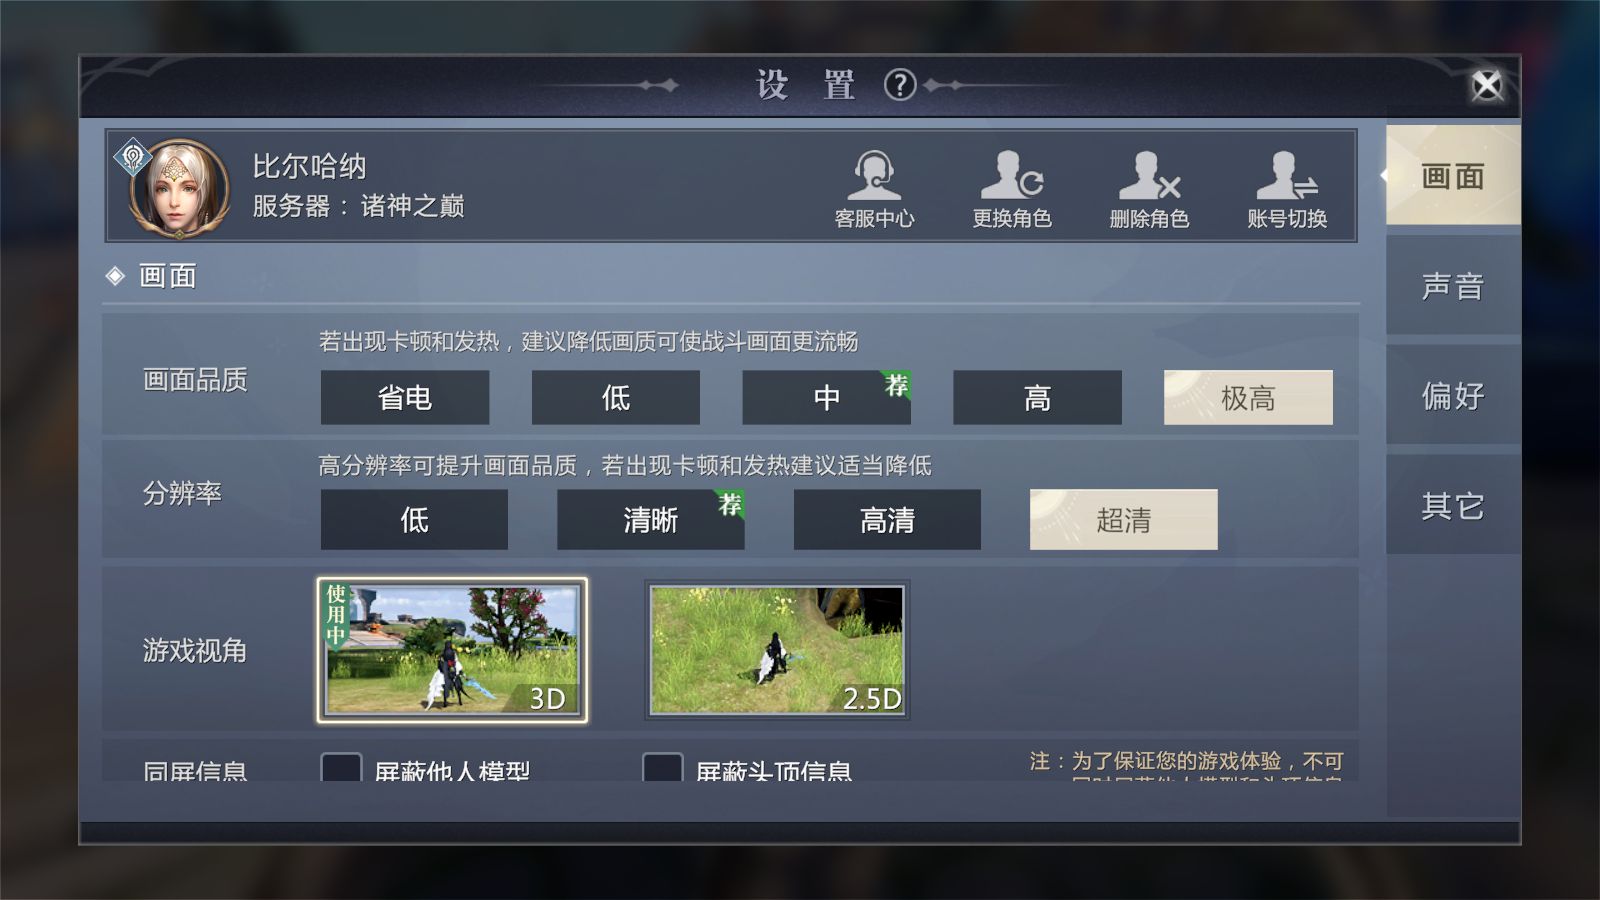Click the diamond marker next to 画面 heading
The width and height of the screenshot is (1600, 900).
114,275
